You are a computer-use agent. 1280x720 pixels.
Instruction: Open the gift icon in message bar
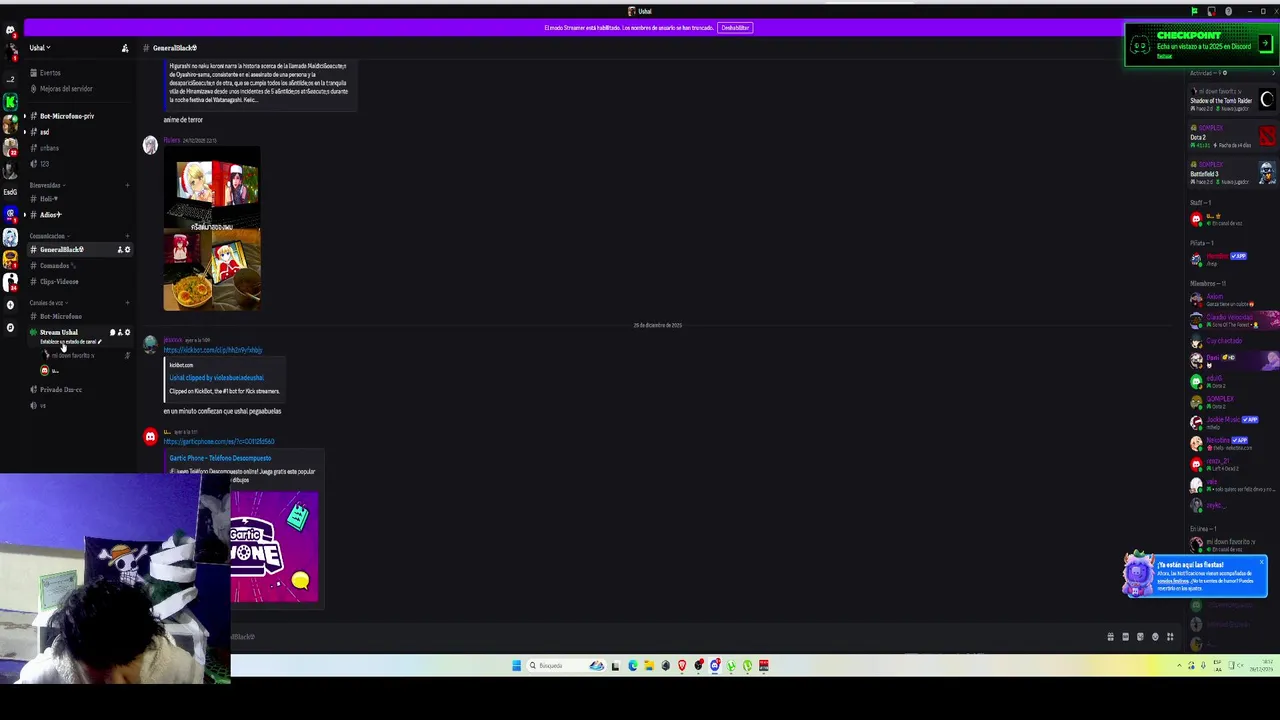click(1110, 637)
